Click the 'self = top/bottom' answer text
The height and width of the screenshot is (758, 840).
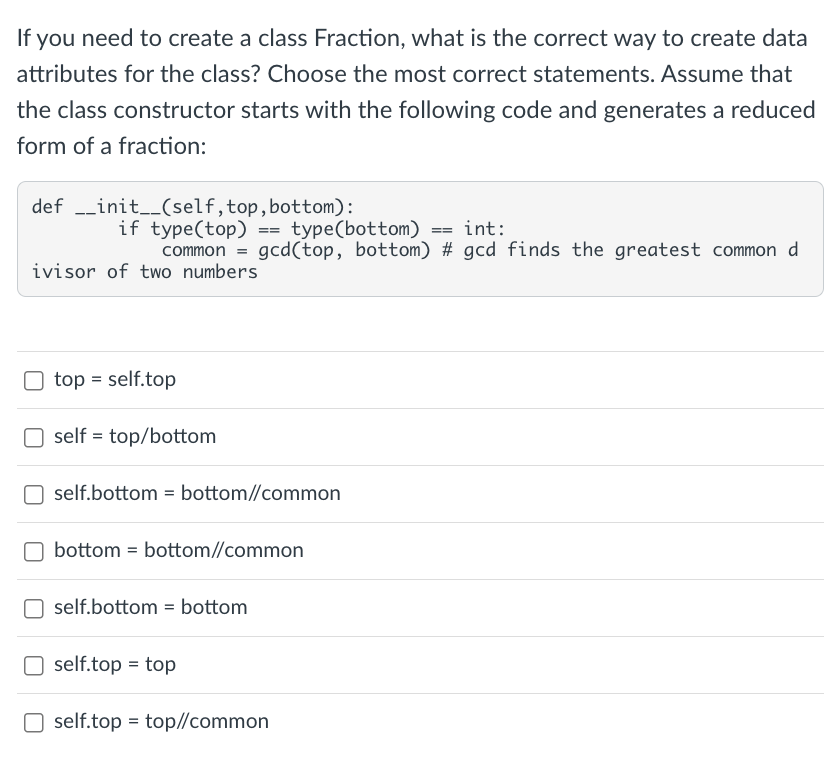[x=134, y=437]
